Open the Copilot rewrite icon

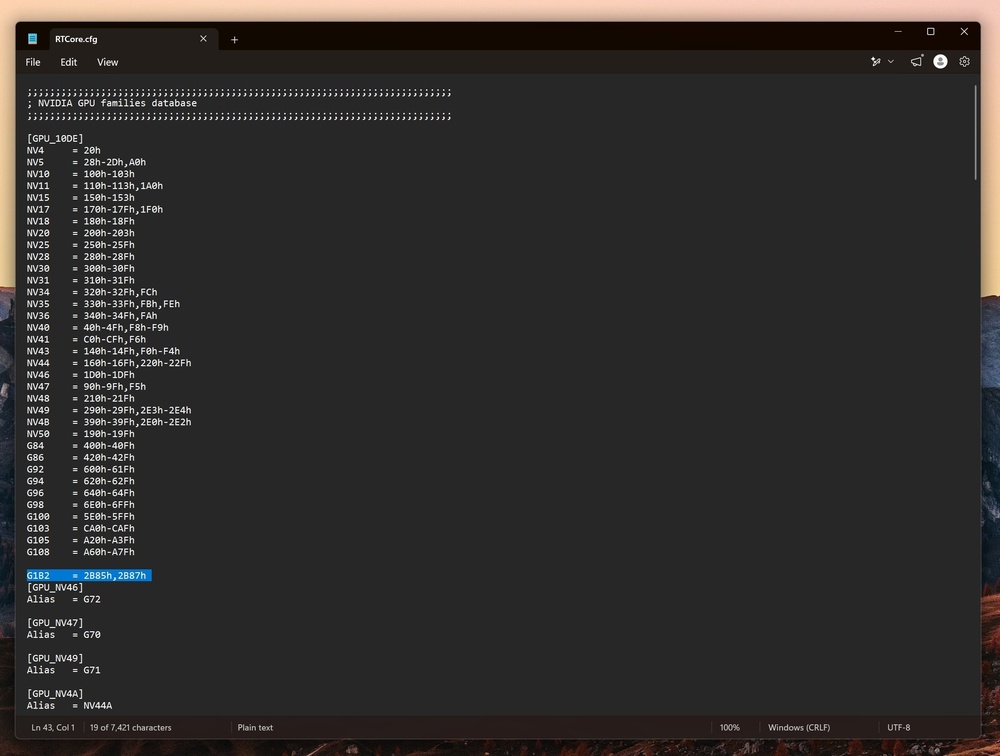pos(876,62)
